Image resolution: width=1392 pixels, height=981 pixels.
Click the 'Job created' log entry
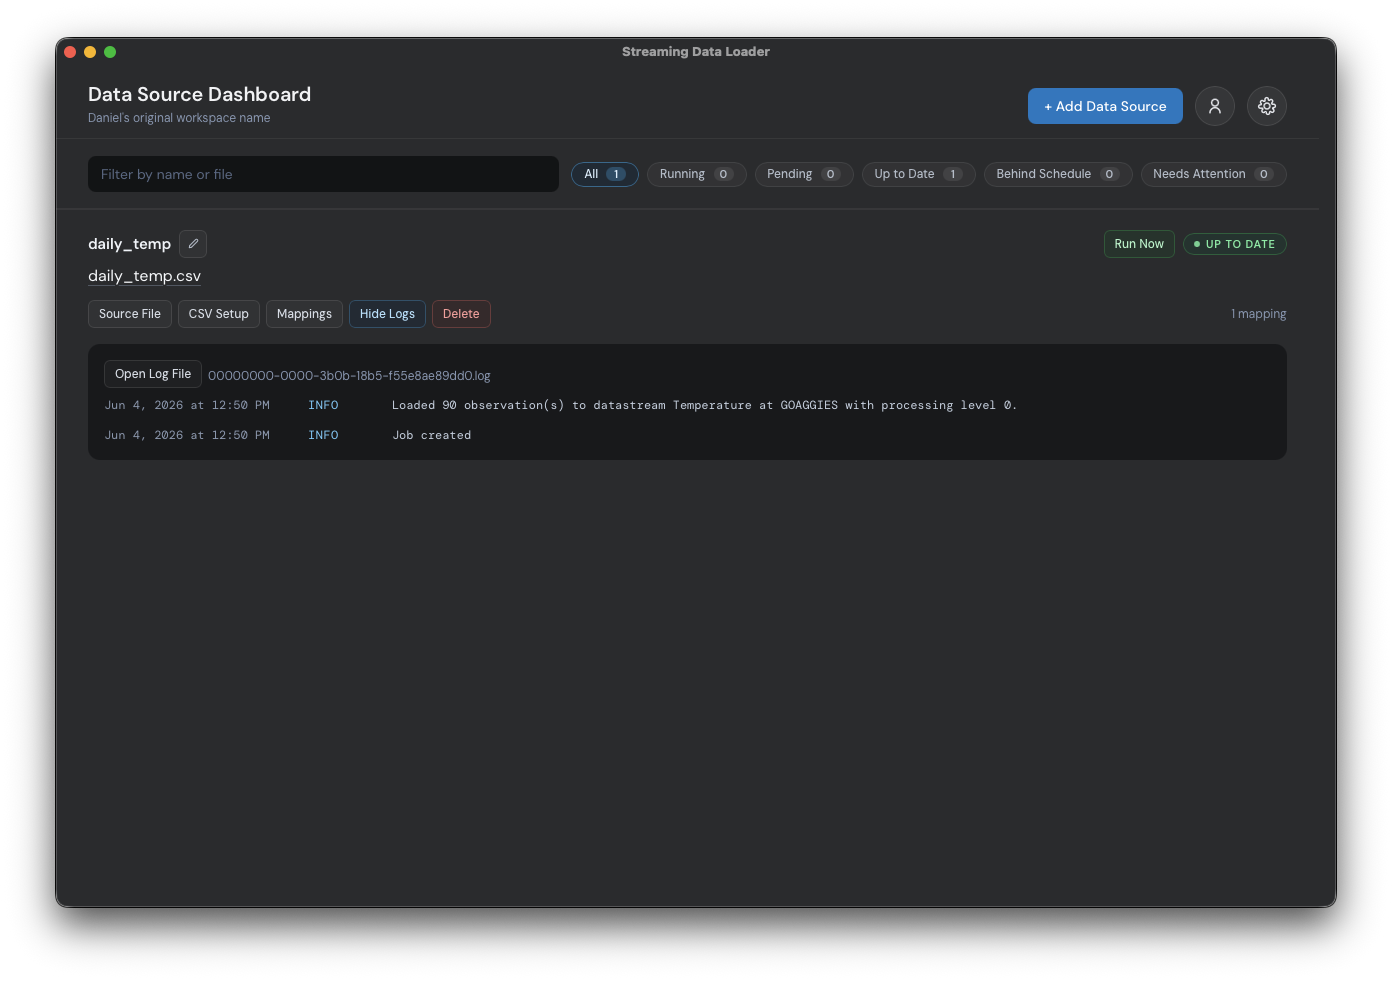tap(432, 435)
